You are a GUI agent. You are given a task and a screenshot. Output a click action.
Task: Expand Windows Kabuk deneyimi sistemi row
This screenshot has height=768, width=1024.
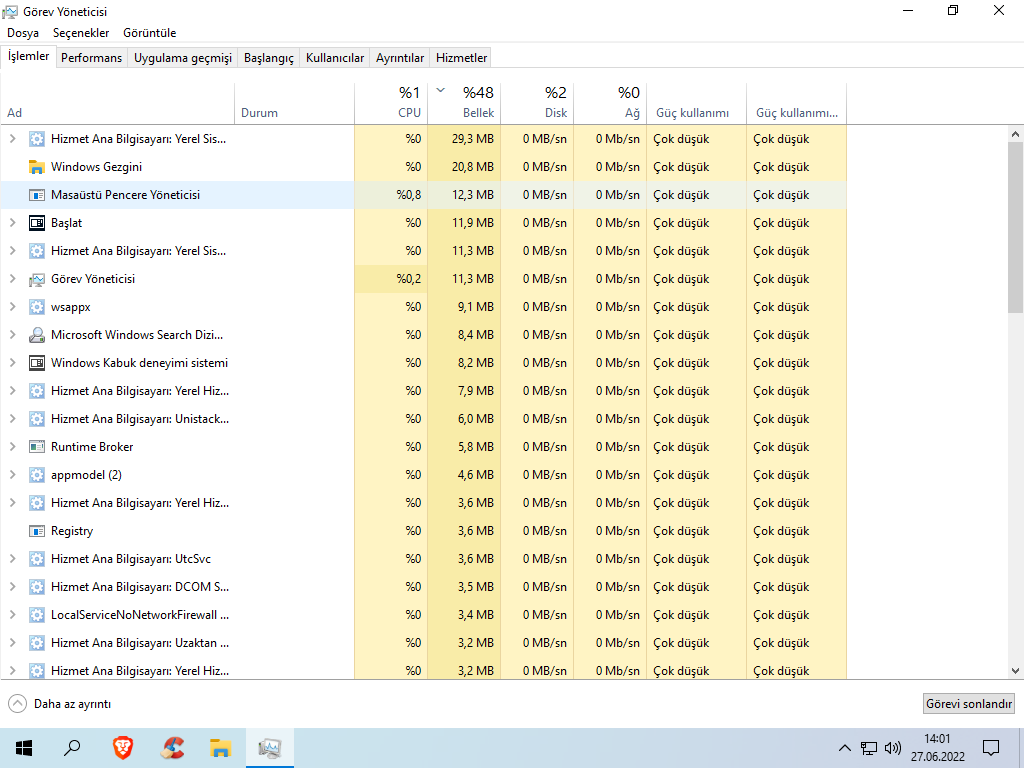coord(12,363)
